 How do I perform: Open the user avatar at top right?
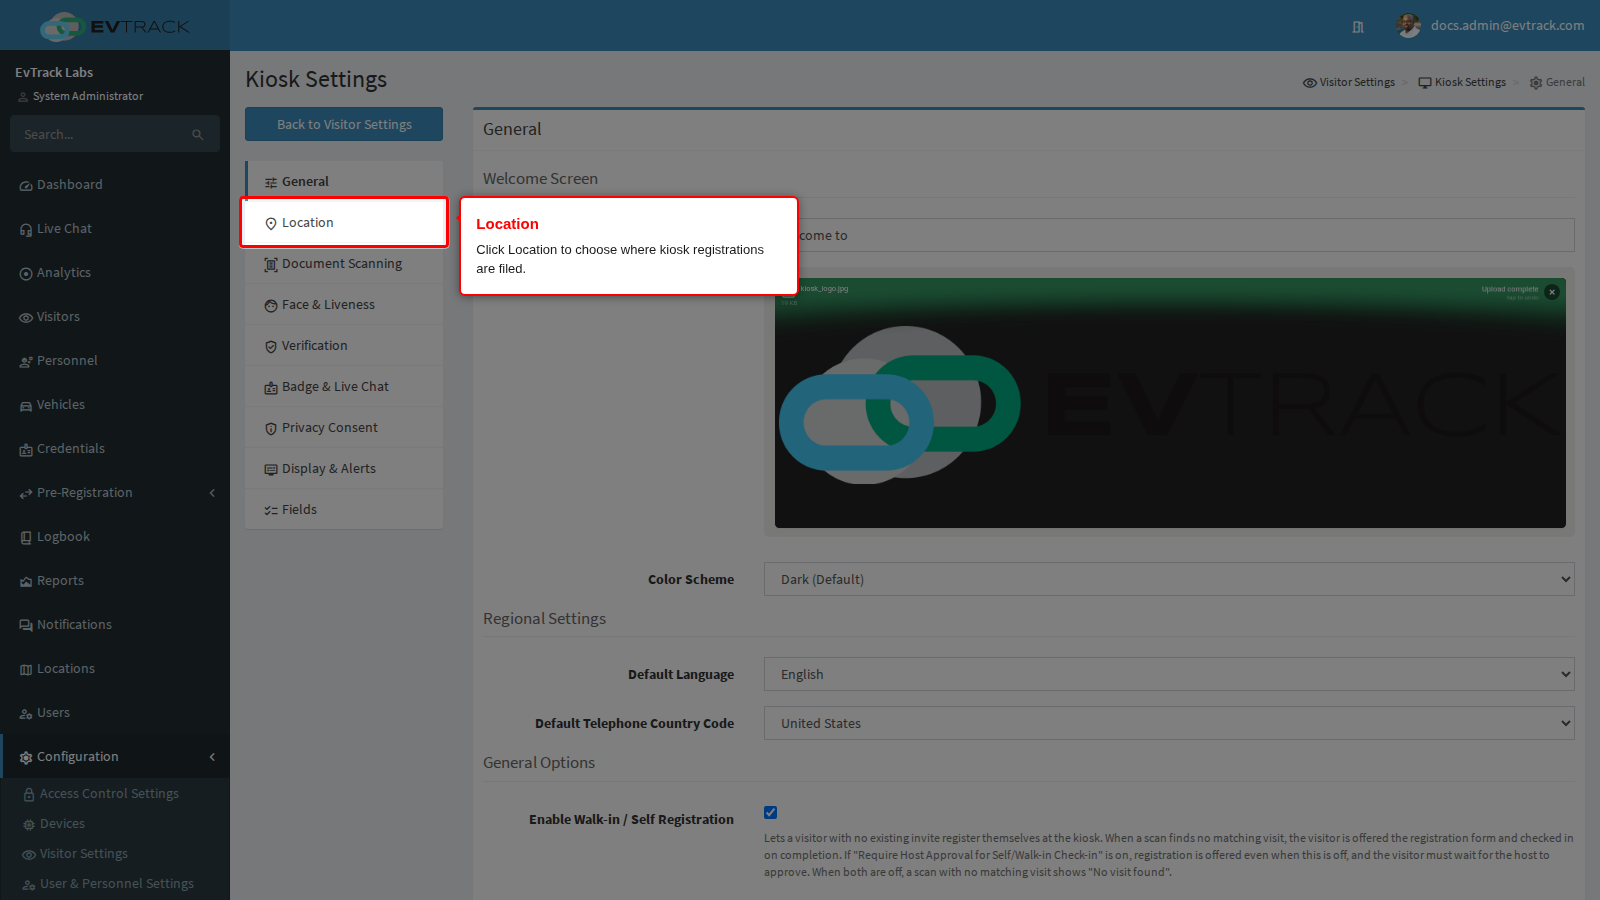(1408, 26)
